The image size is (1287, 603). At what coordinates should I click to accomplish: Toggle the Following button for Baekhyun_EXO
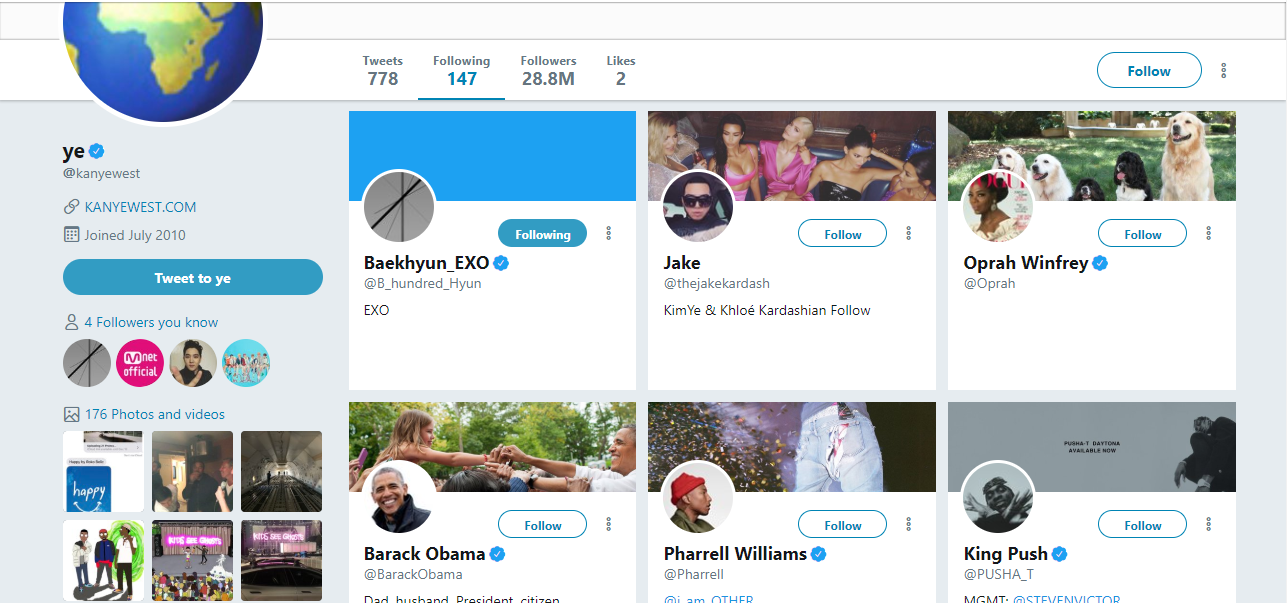[542, 234]
